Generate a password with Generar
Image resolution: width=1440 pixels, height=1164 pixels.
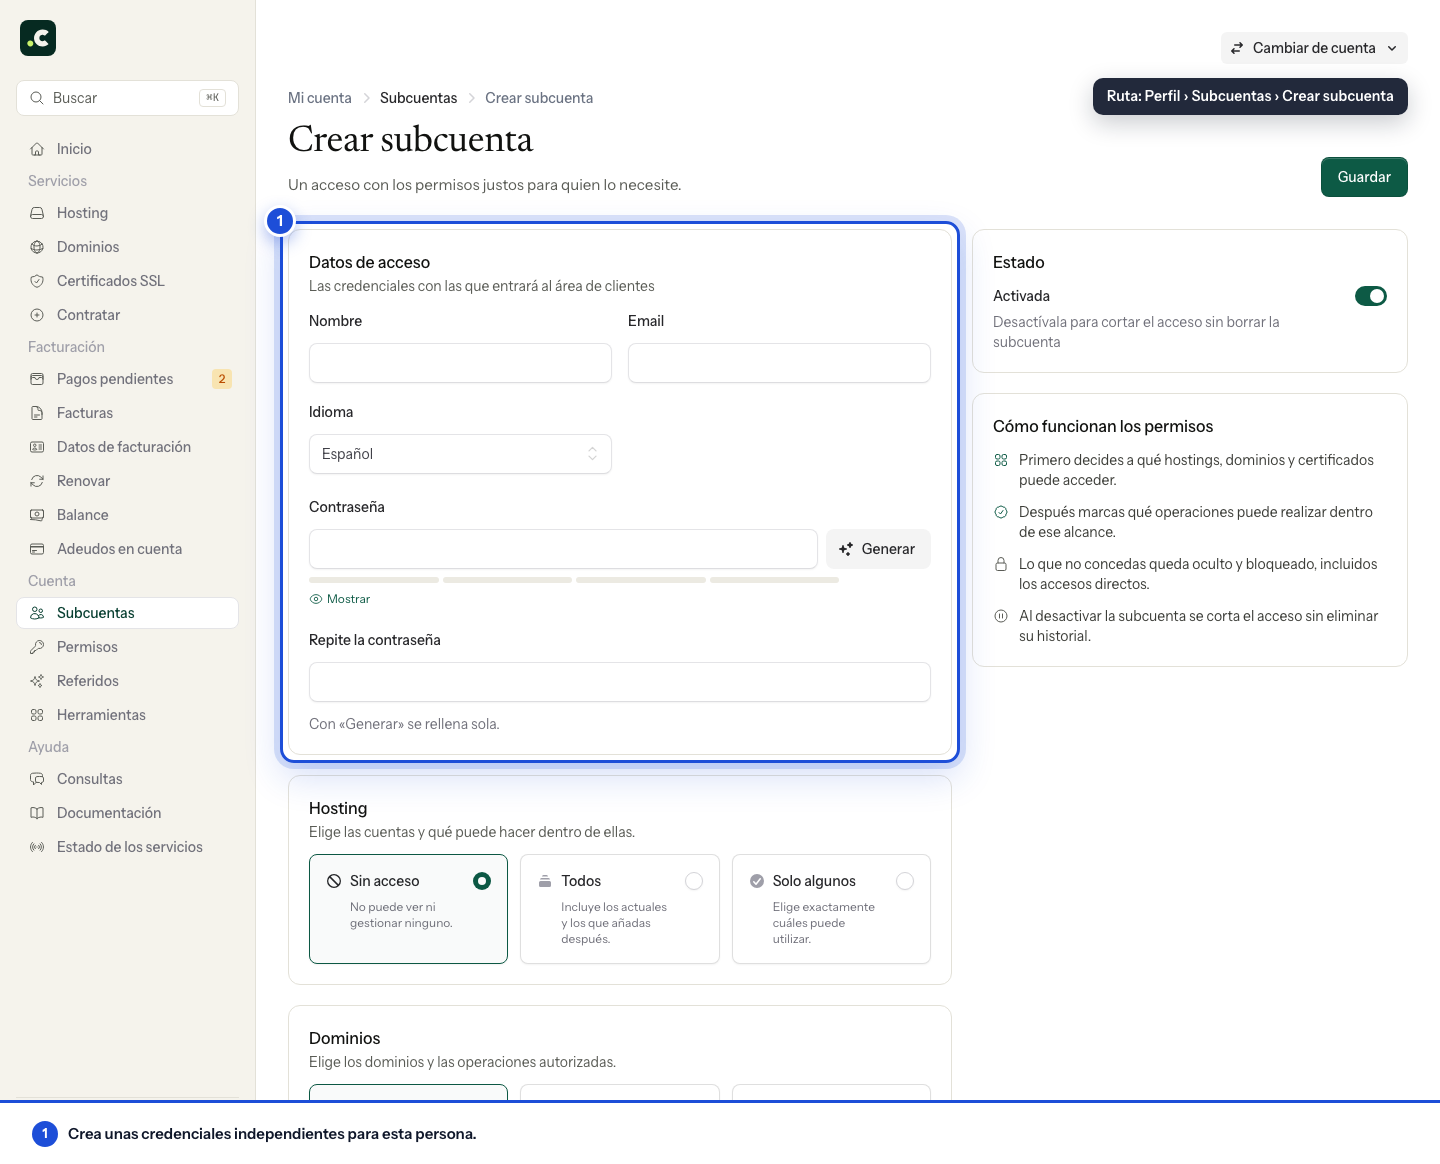coord(878,549)
